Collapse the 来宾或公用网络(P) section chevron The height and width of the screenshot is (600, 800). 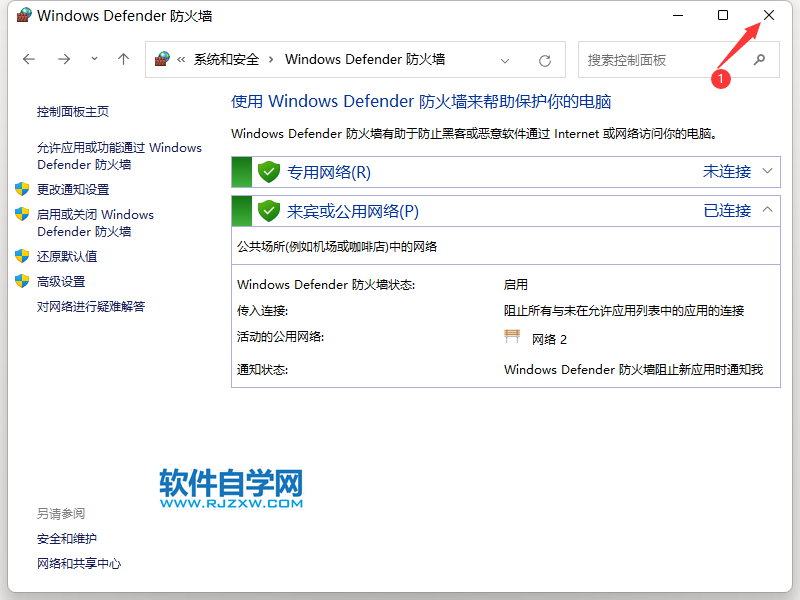[x=767, y=210]
